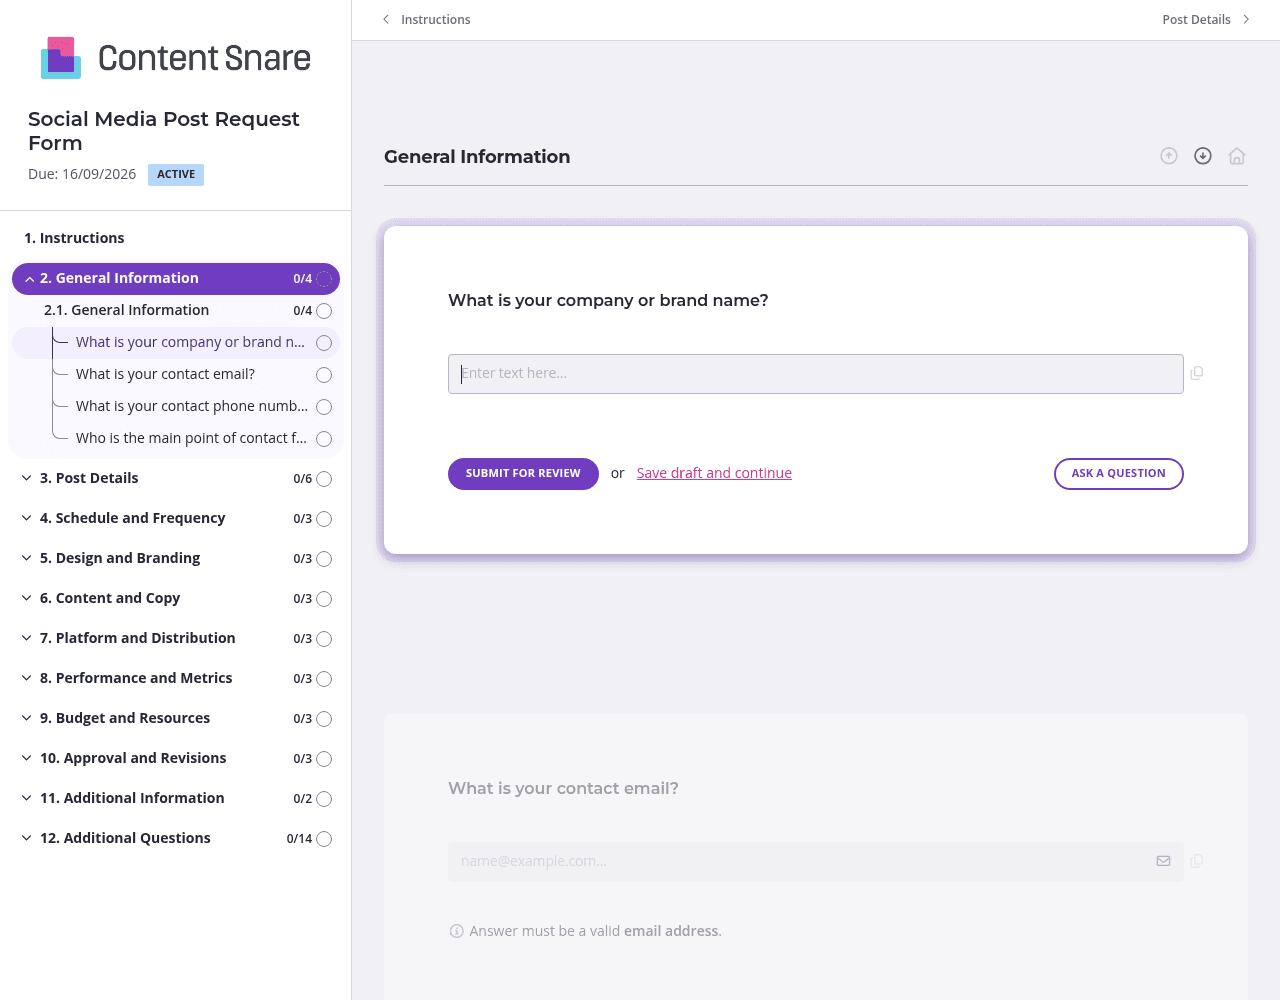The image size is (1280, 1000).
Task: Click copy icon beside company name field
Action: click(x=1197, y=373)
